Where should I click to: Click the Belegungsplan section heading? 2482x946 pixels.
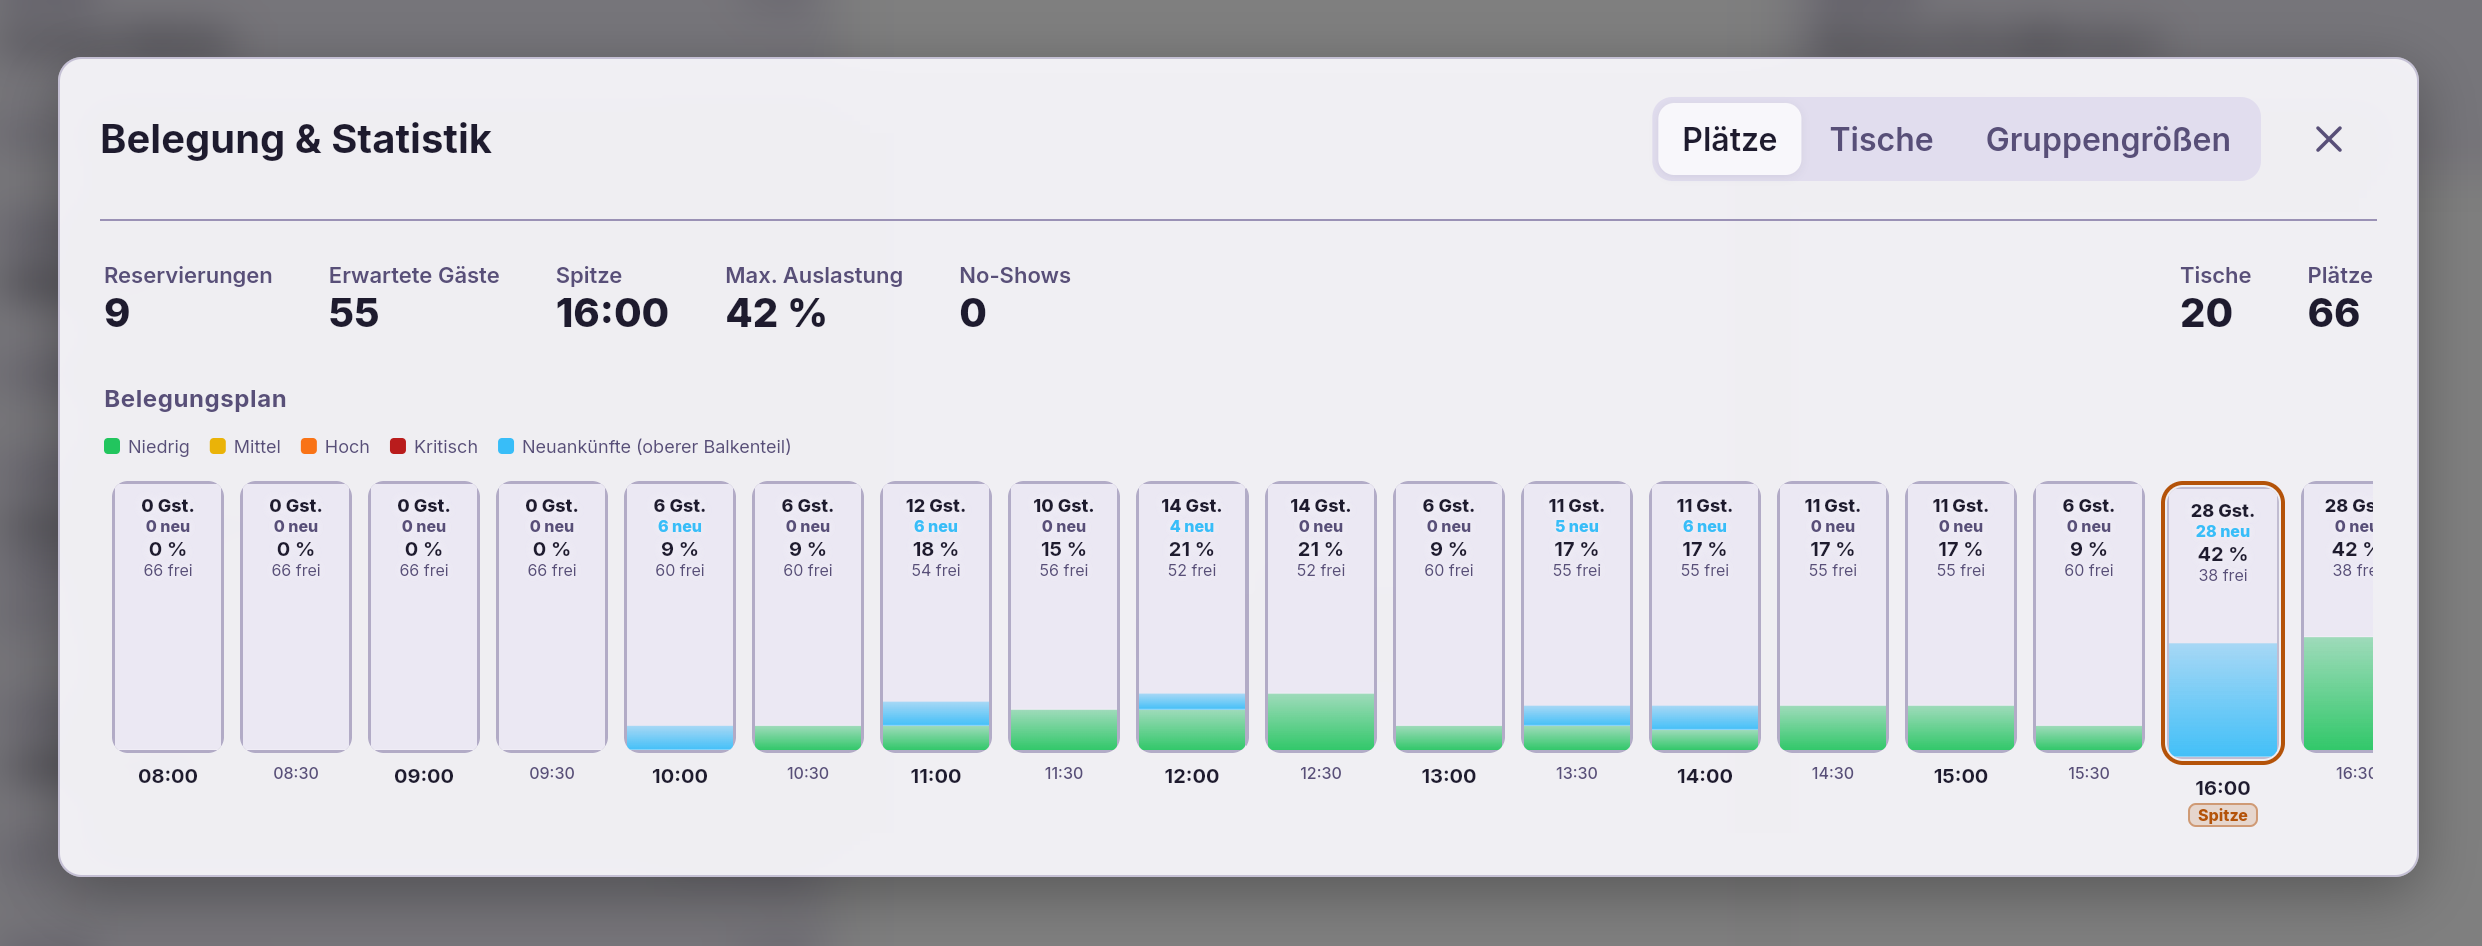tap(195, 399)
